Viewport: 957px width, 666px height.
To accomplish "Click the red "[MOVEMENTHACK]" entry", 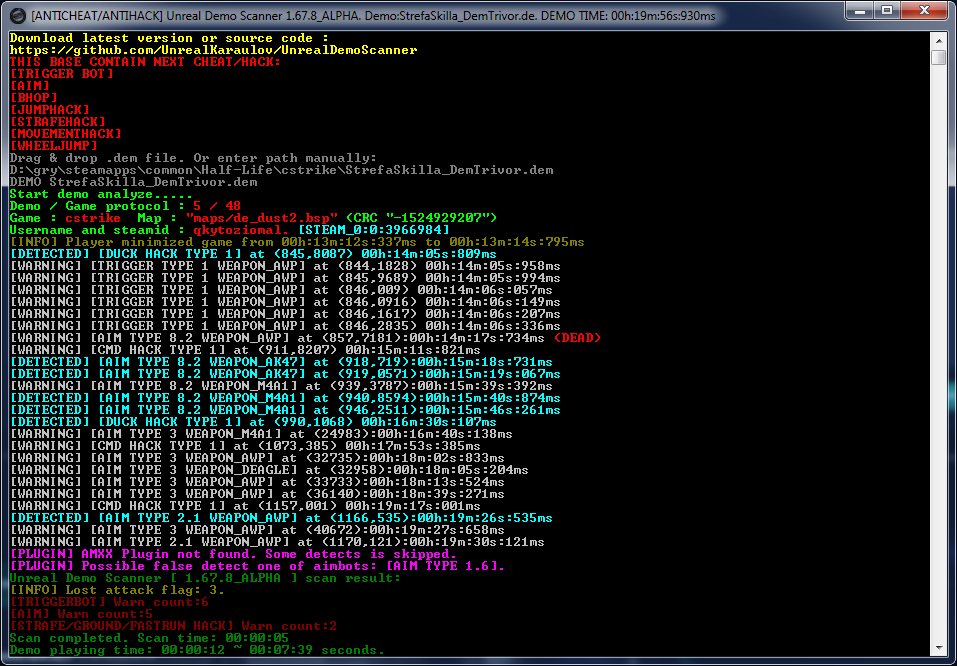I will click(x=66, y=134).
